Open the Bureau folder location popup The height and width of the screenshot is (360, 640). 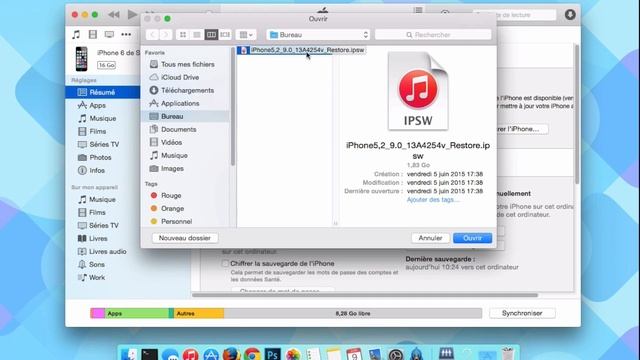coord(318,35)
